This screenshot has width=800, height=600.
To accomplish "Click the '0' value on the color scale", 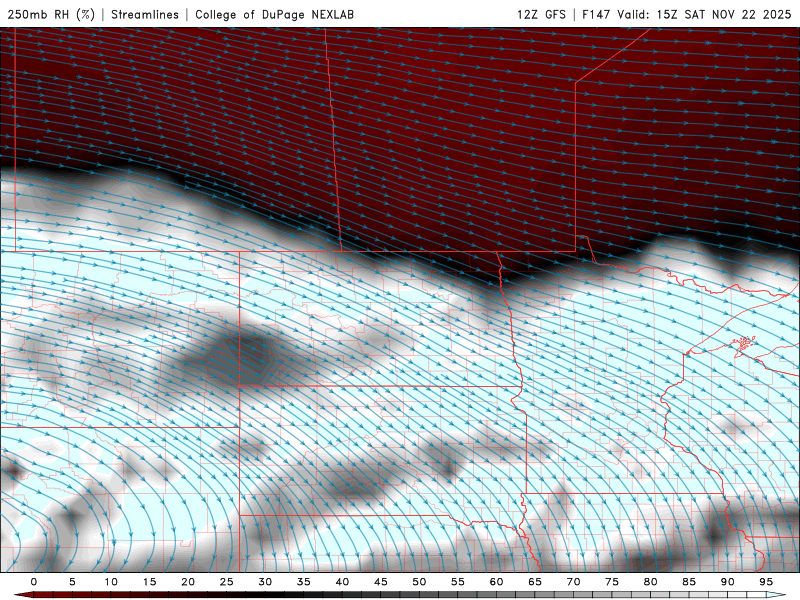I will click(x=34, y=582).
